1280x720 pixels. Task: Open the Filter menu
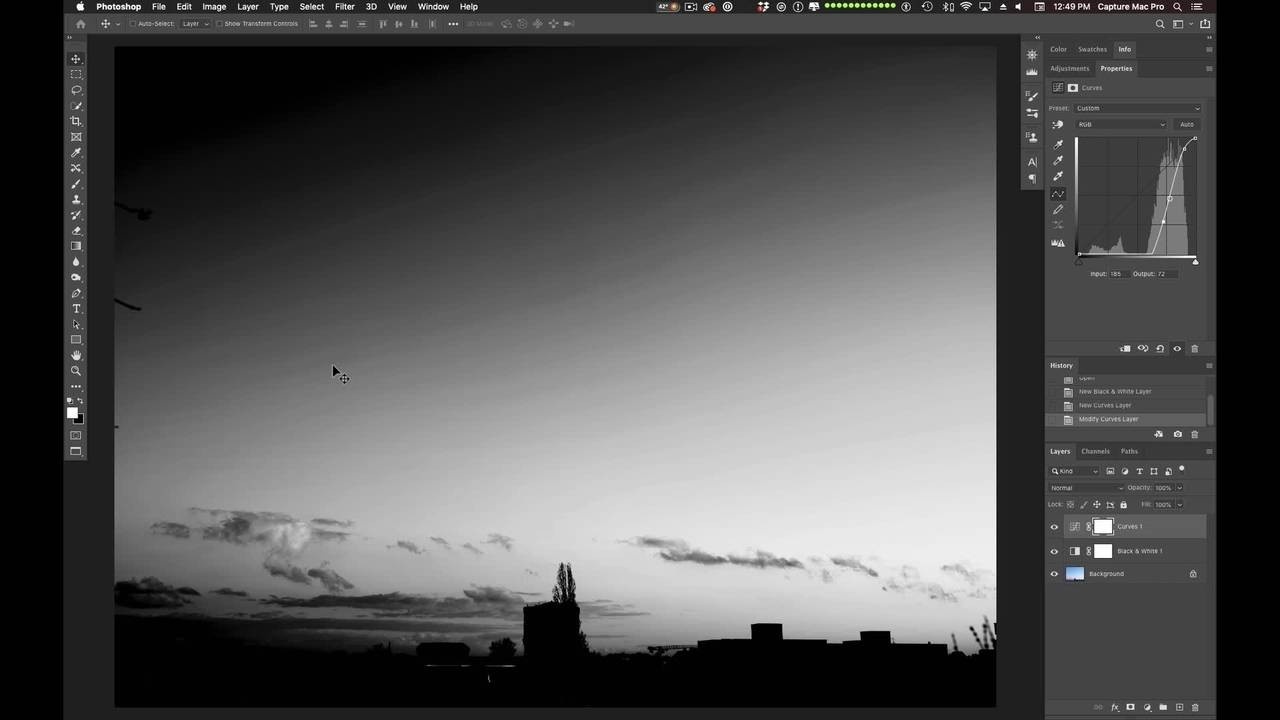point(344,7)
